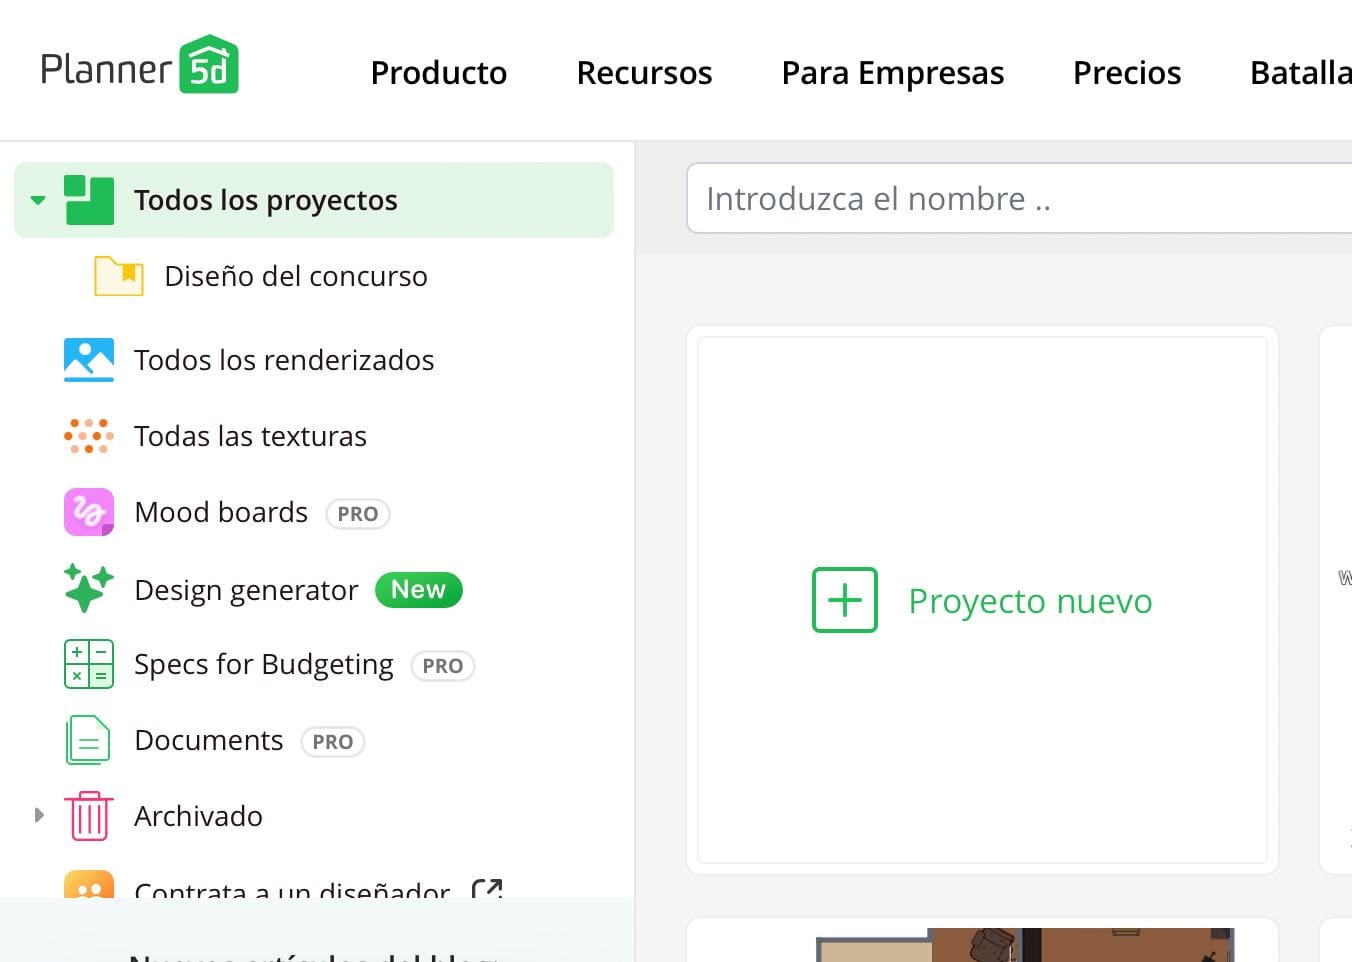This screenshot has height=962, width=1352.
Task: Go to the Precios page
Action: pyautogui.click(x=1127, y=72)
